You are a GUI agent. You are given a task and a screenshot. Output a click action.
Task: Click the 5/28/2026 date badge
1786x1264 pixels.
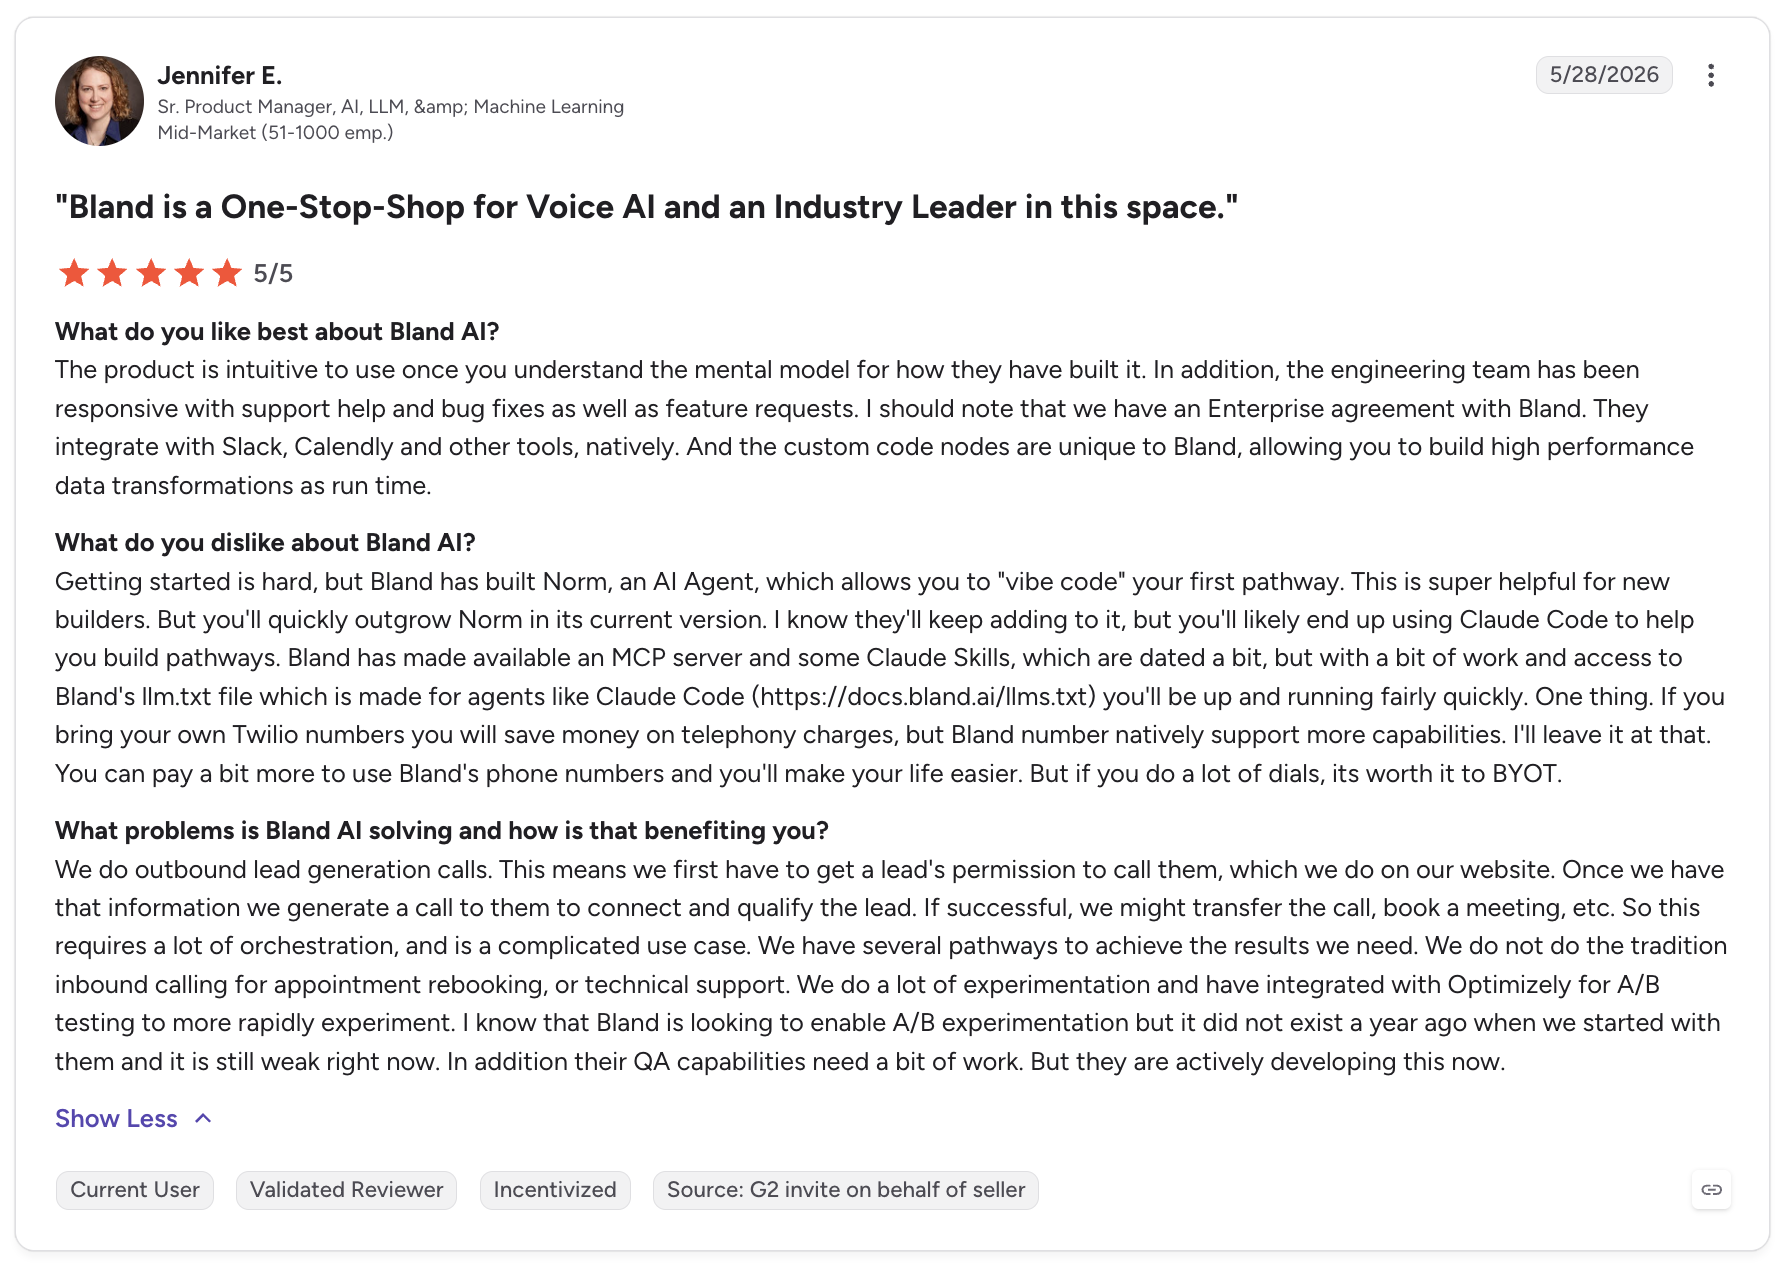(1604, 75)
